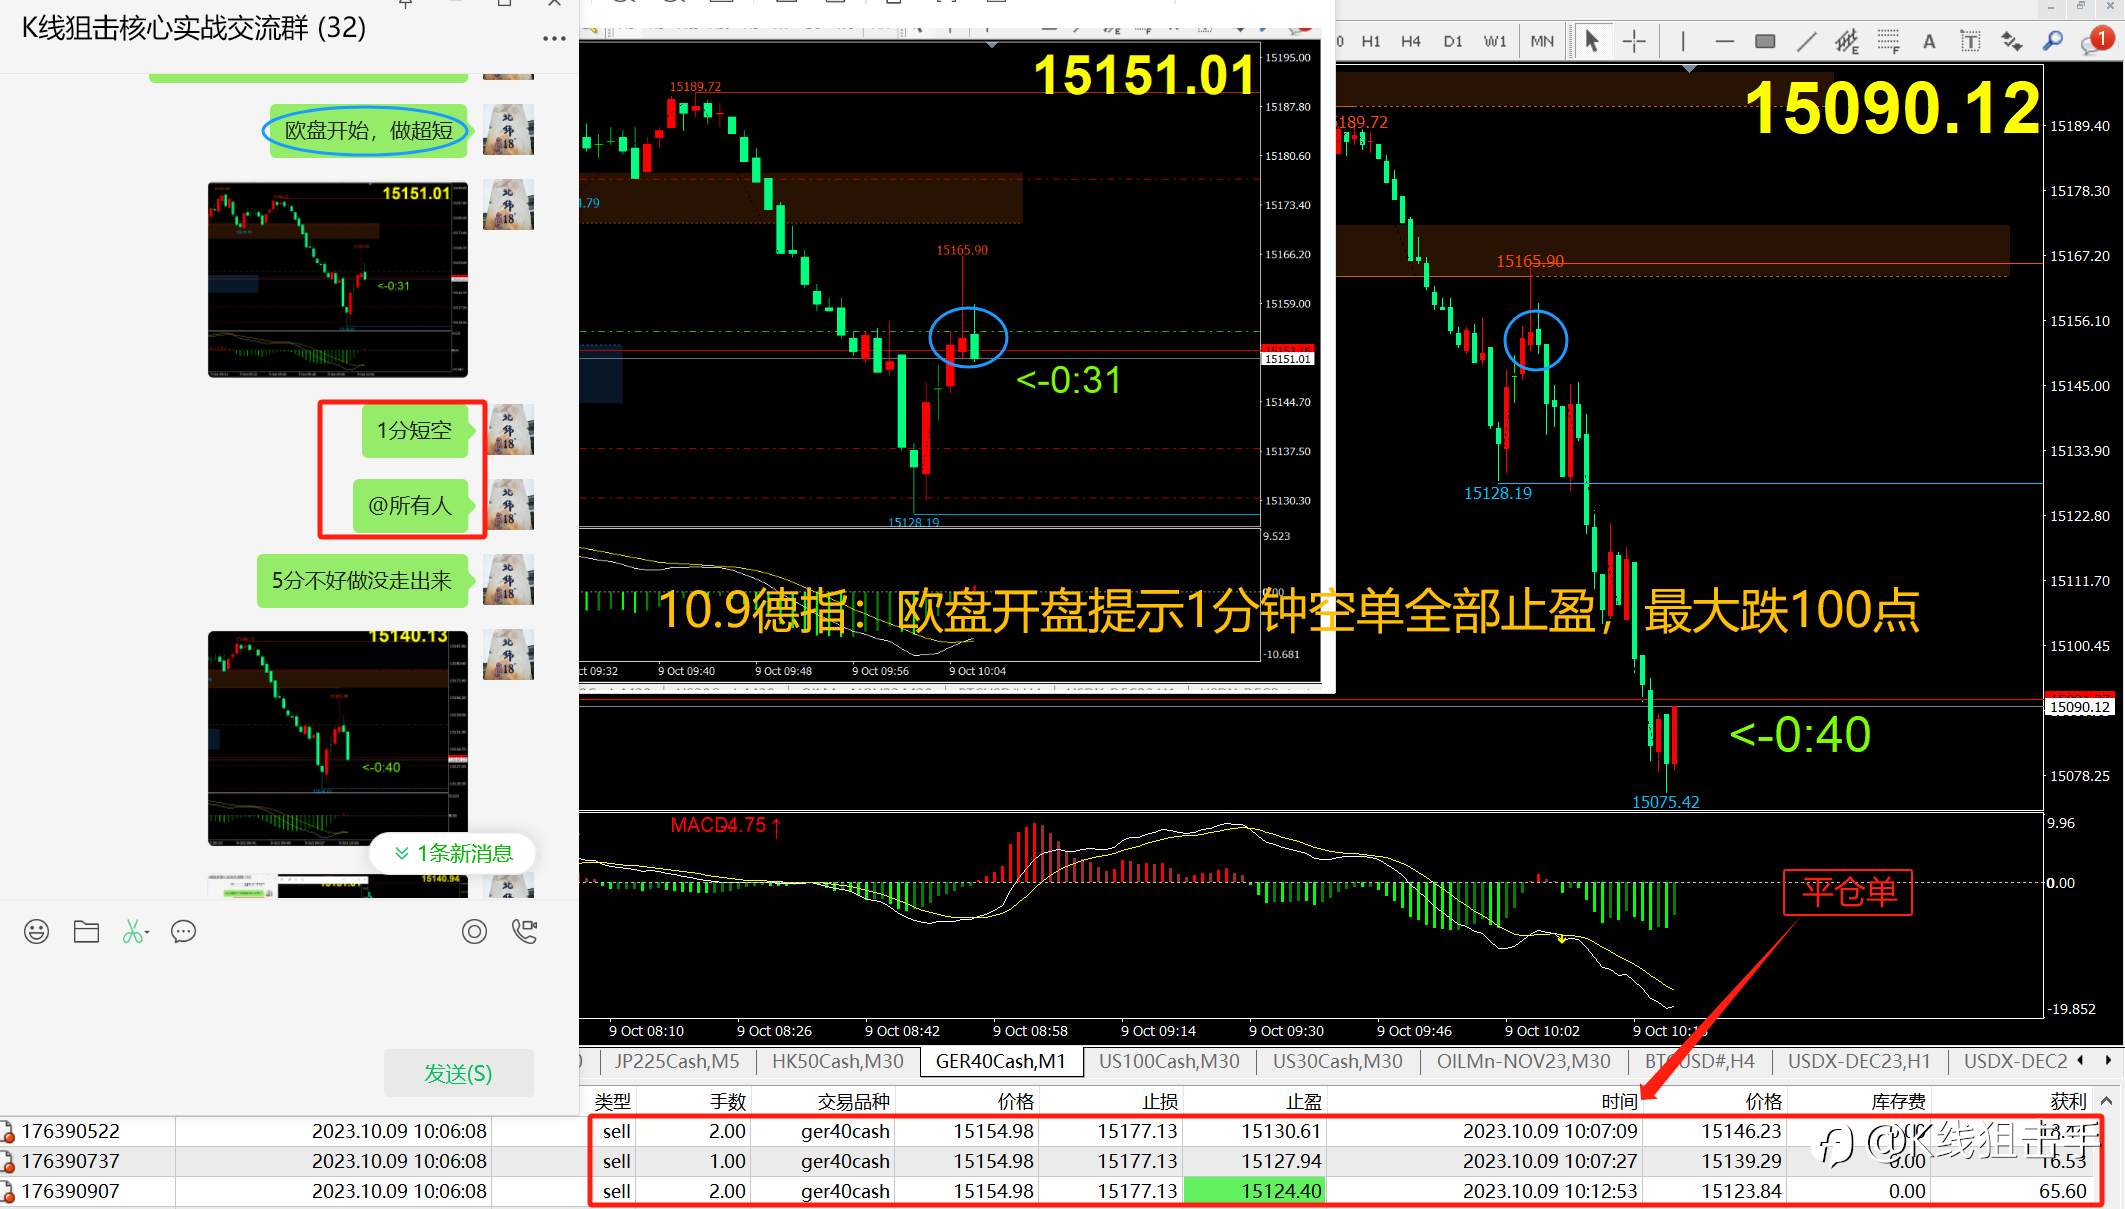This screenshot has width=2125, height=1209.
Task: Switch chart to D1 timeframe
Action: pyautogui.click(x=1453, y=41)
